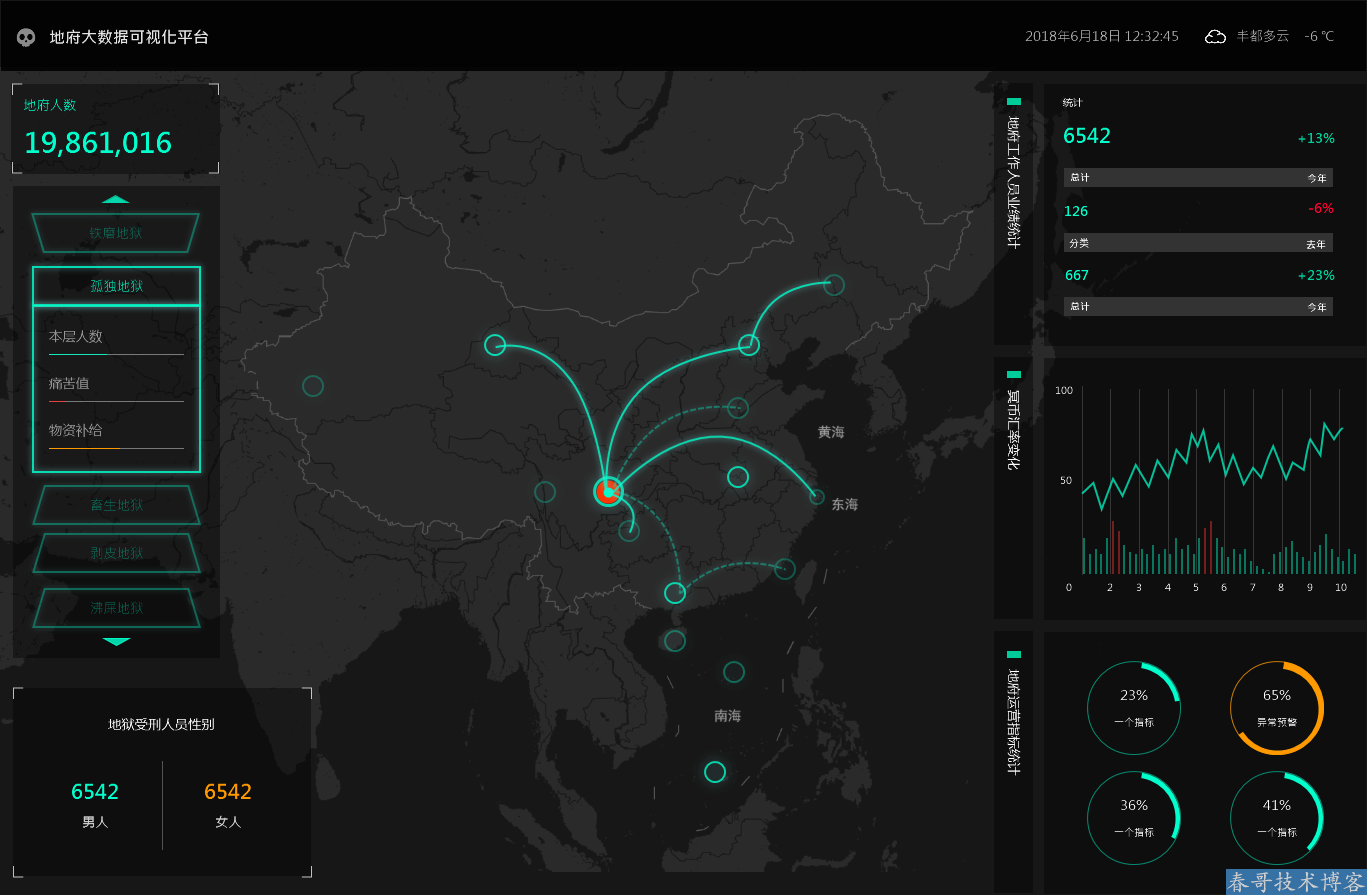1367x895 pixels.
Task: Choose the 剥皮地狱 list item
Action: (x=116, y=553)
